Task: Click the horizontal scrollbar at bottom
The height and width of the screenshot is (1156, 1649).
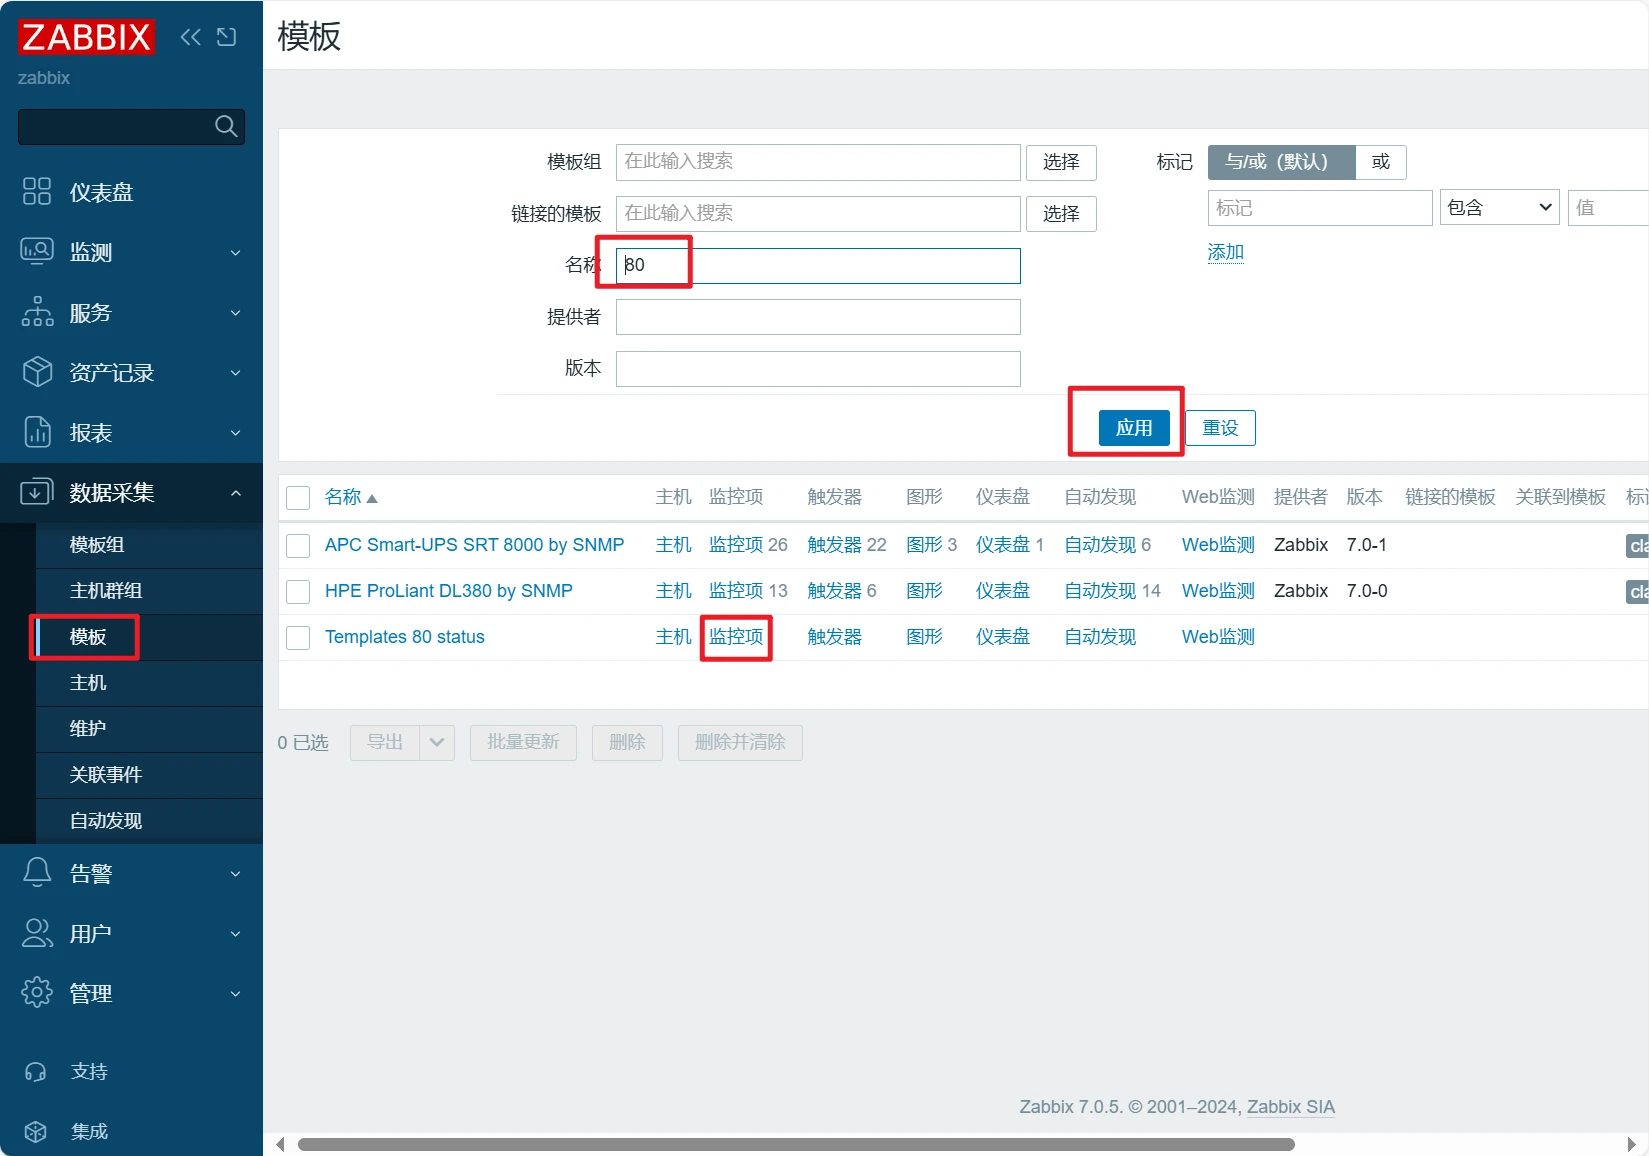Action: click(x=795, y=1144)
